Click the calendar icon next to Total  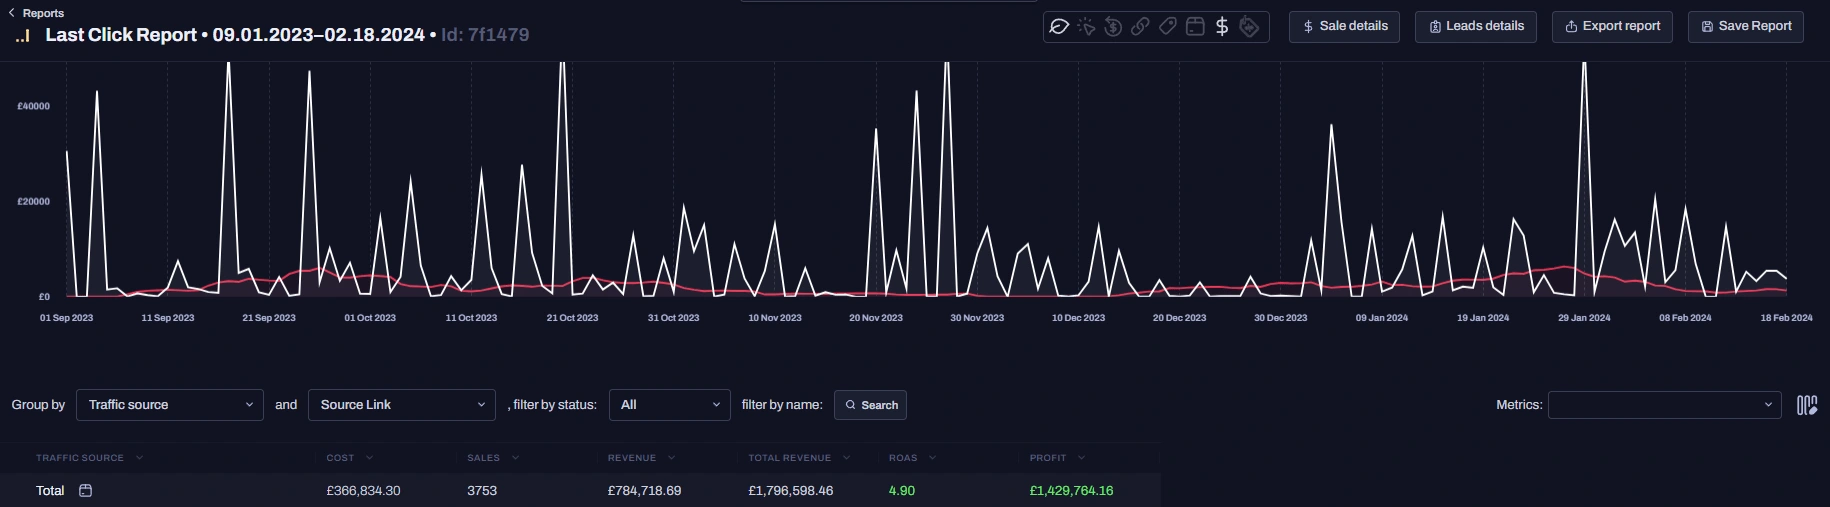tap(86, 491)
